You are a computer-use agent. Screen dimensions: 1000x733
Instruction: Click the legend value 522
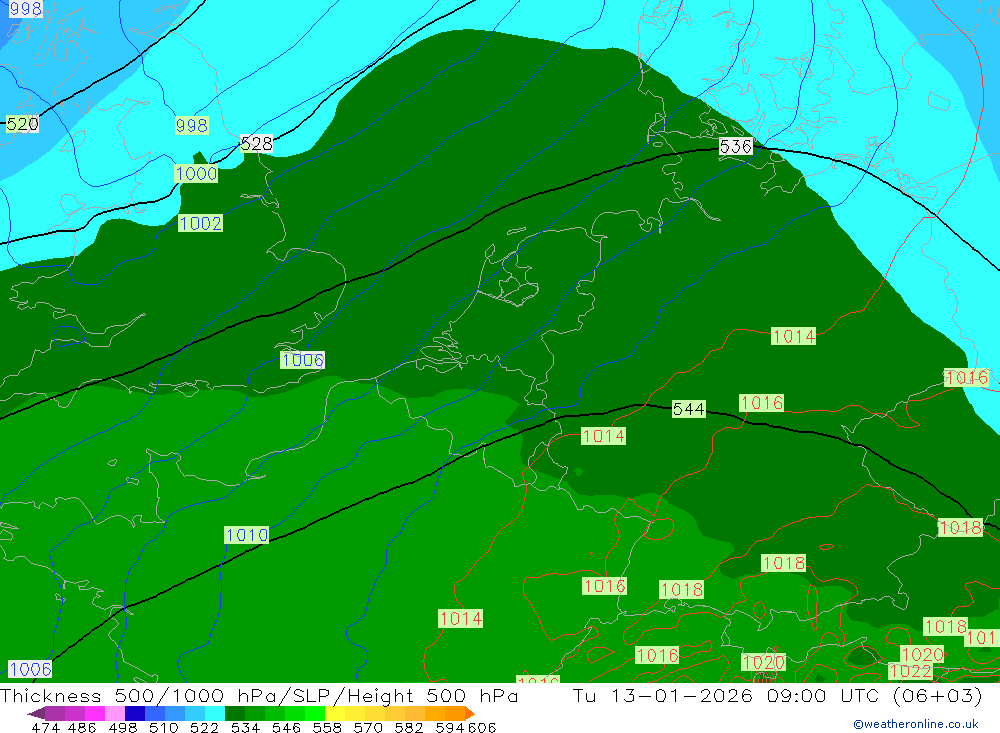[205, 727]
